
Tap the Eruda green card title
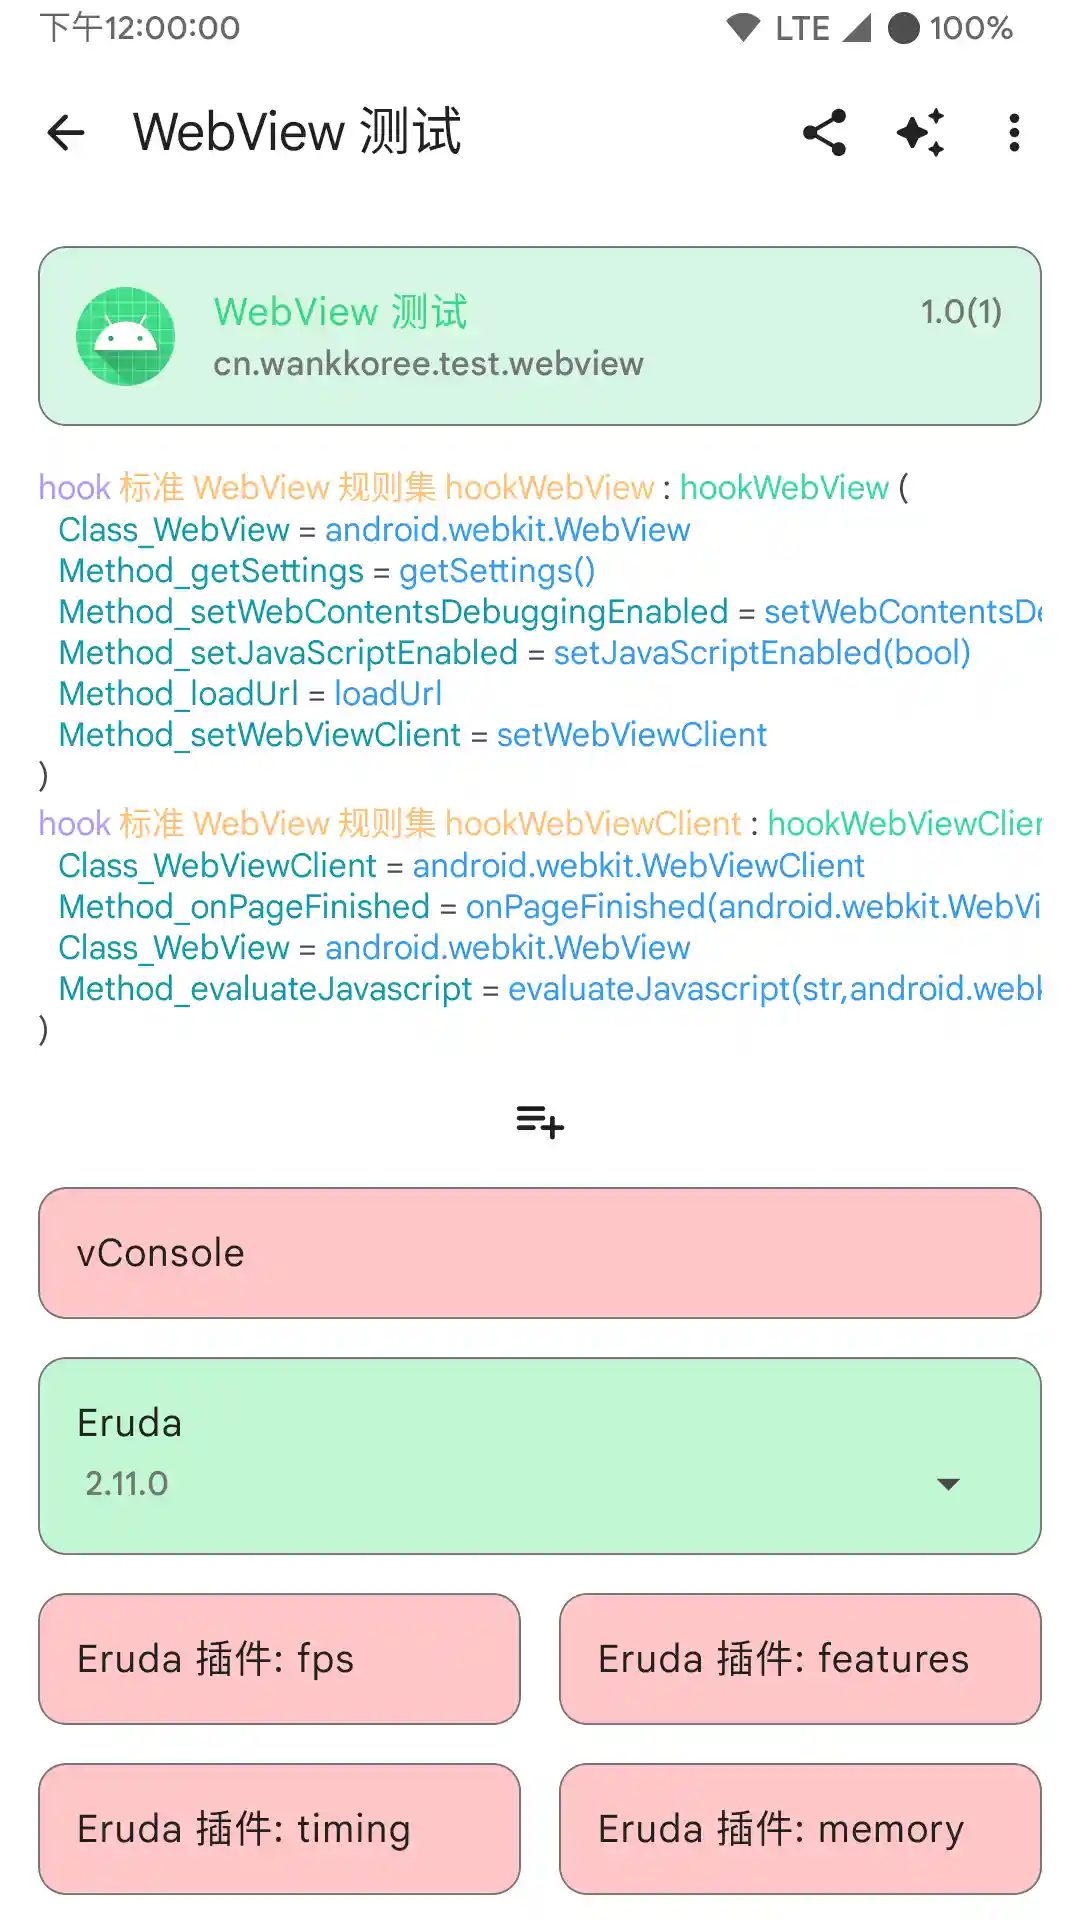point(130,1423)
